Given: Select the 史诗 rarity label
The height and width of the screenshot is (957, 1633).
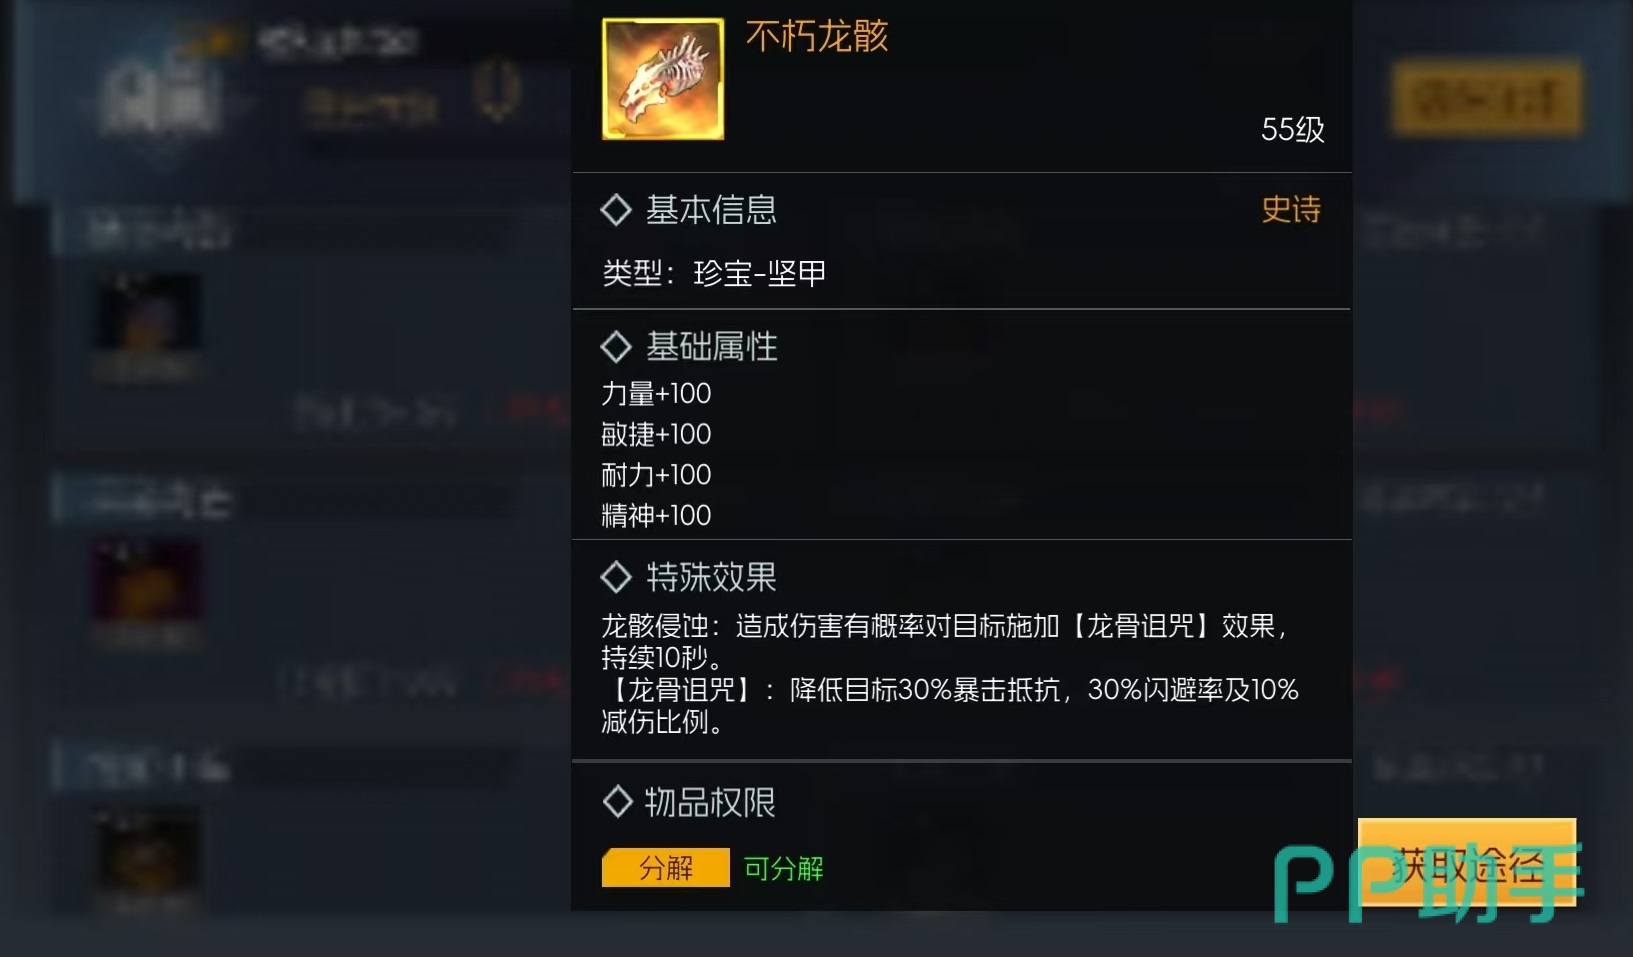Looking at the screenshot, I should pyautogui.click(x=1291, y=209).
